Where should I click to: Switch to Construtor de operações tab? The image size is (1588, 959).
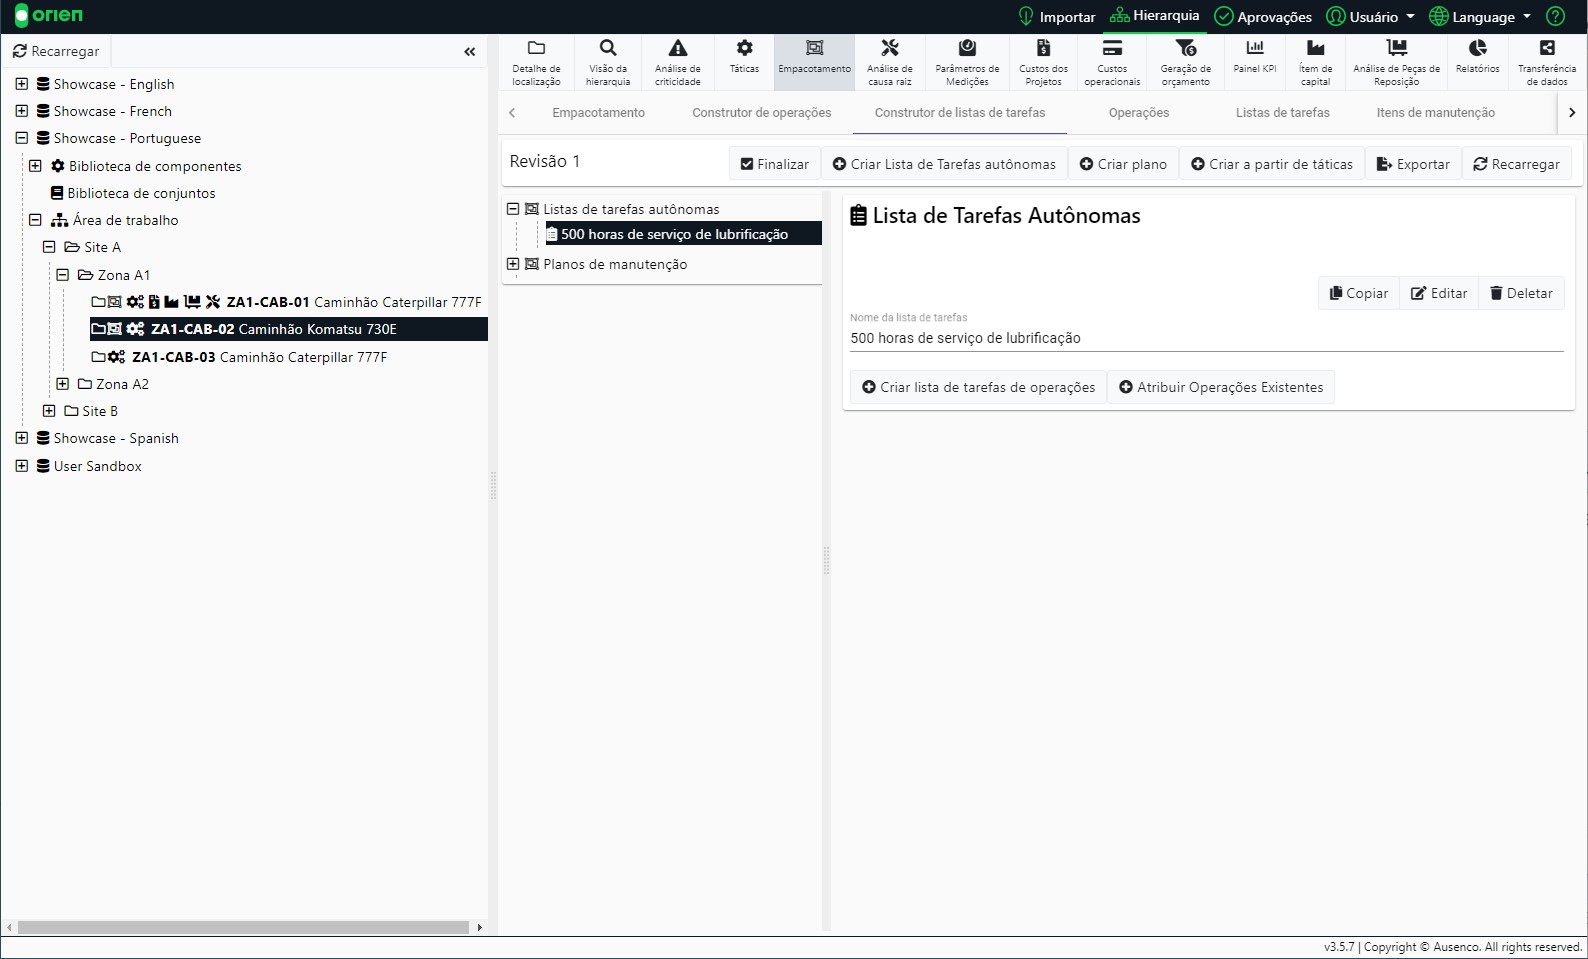coord(762,113)
